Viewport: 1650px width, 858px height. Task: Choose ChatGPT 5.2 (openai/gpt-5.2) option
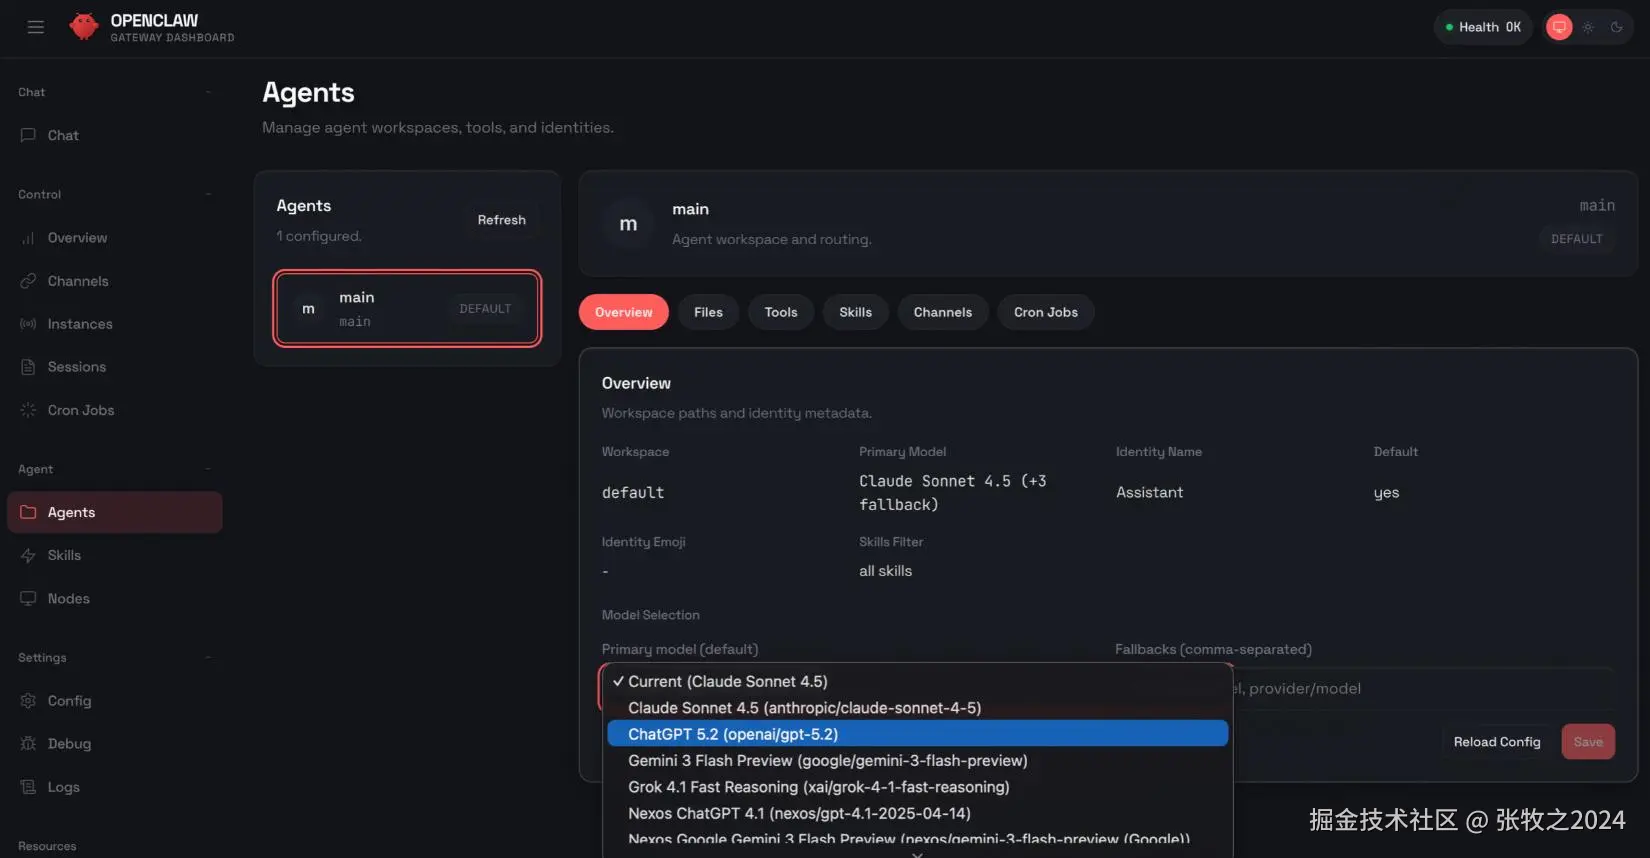917,734
